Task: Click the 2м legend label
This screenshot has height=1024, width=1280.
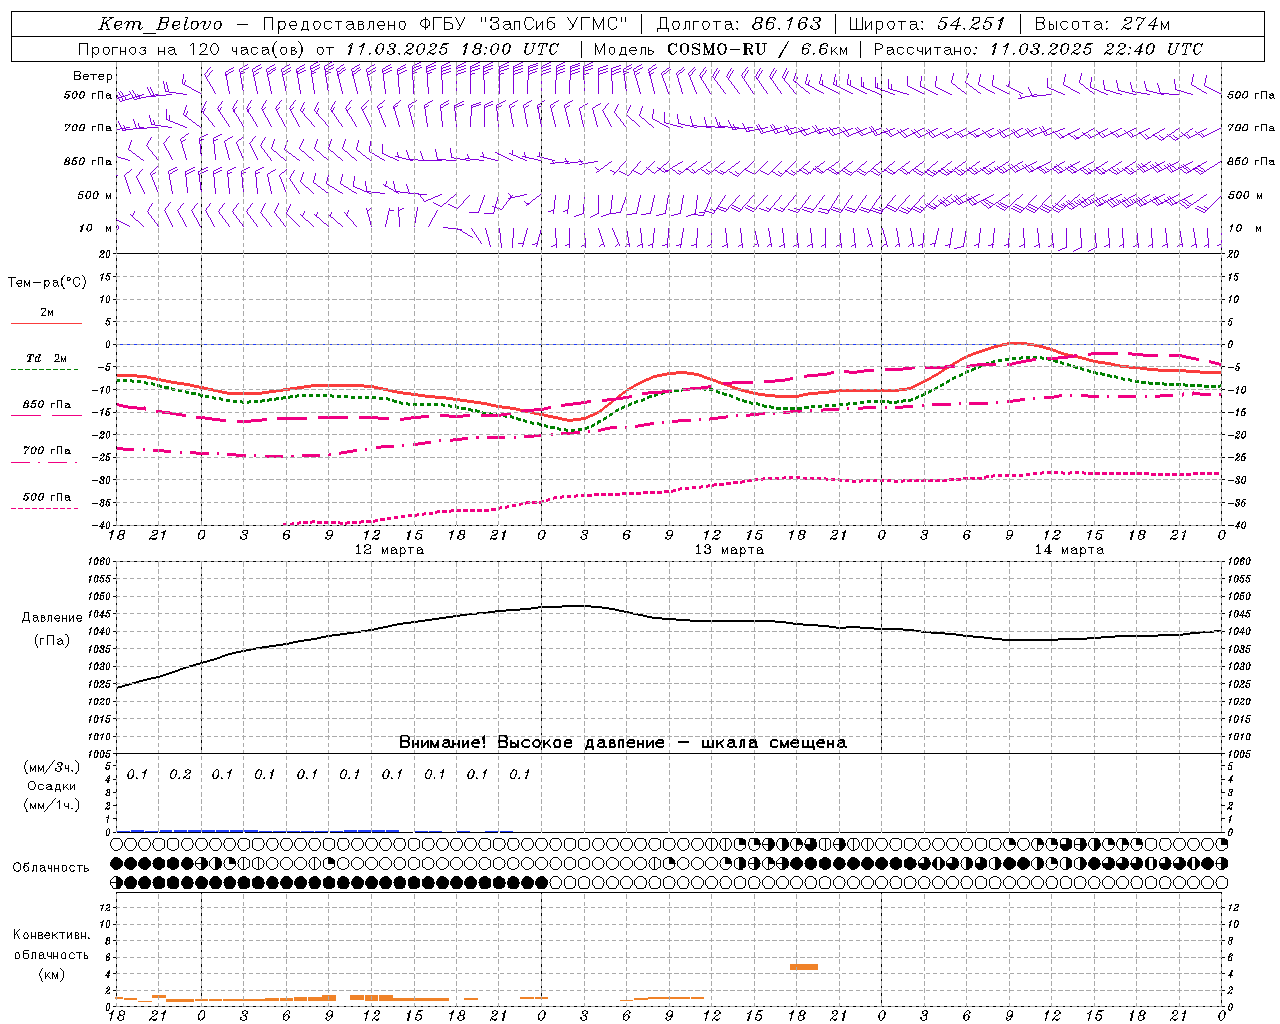Action: [x=47, y=313]
